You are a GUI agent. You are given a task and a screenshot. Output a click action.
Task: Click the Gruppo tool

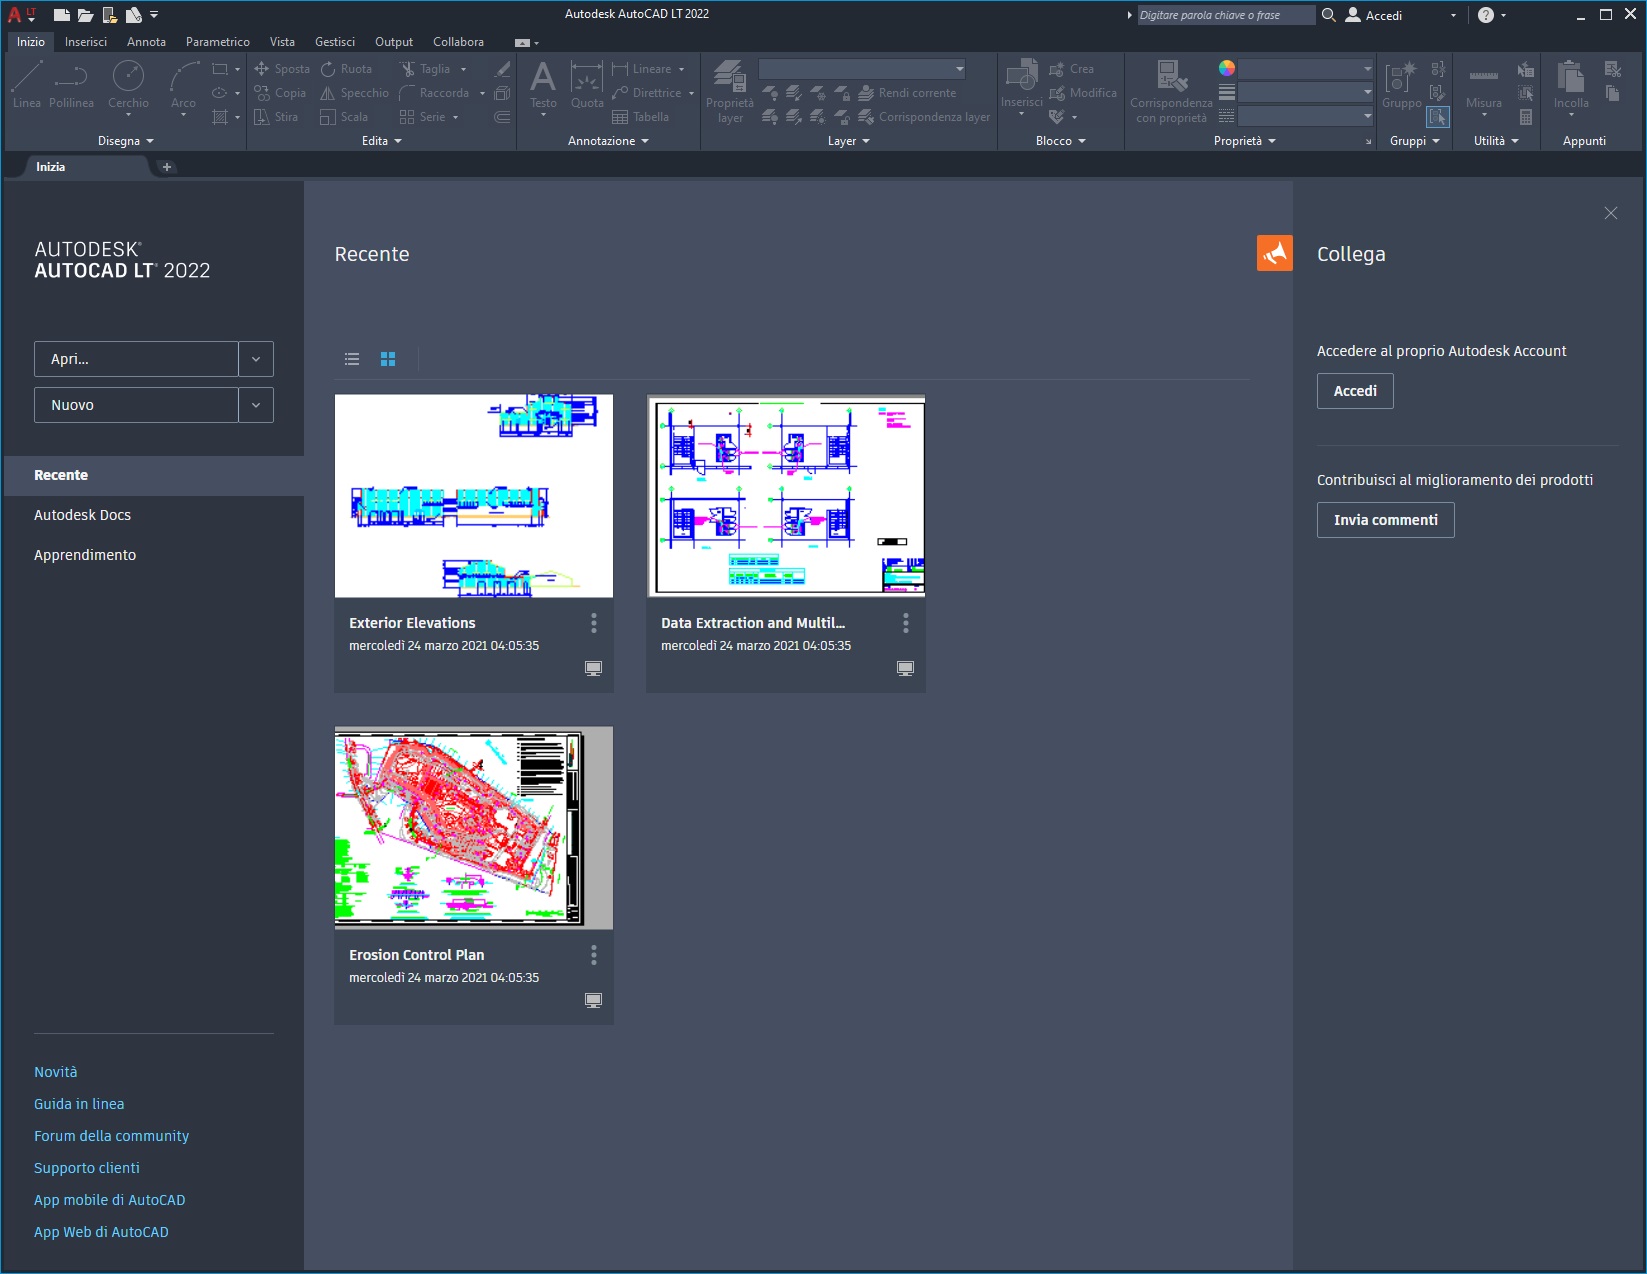(x=1401, y=86)
